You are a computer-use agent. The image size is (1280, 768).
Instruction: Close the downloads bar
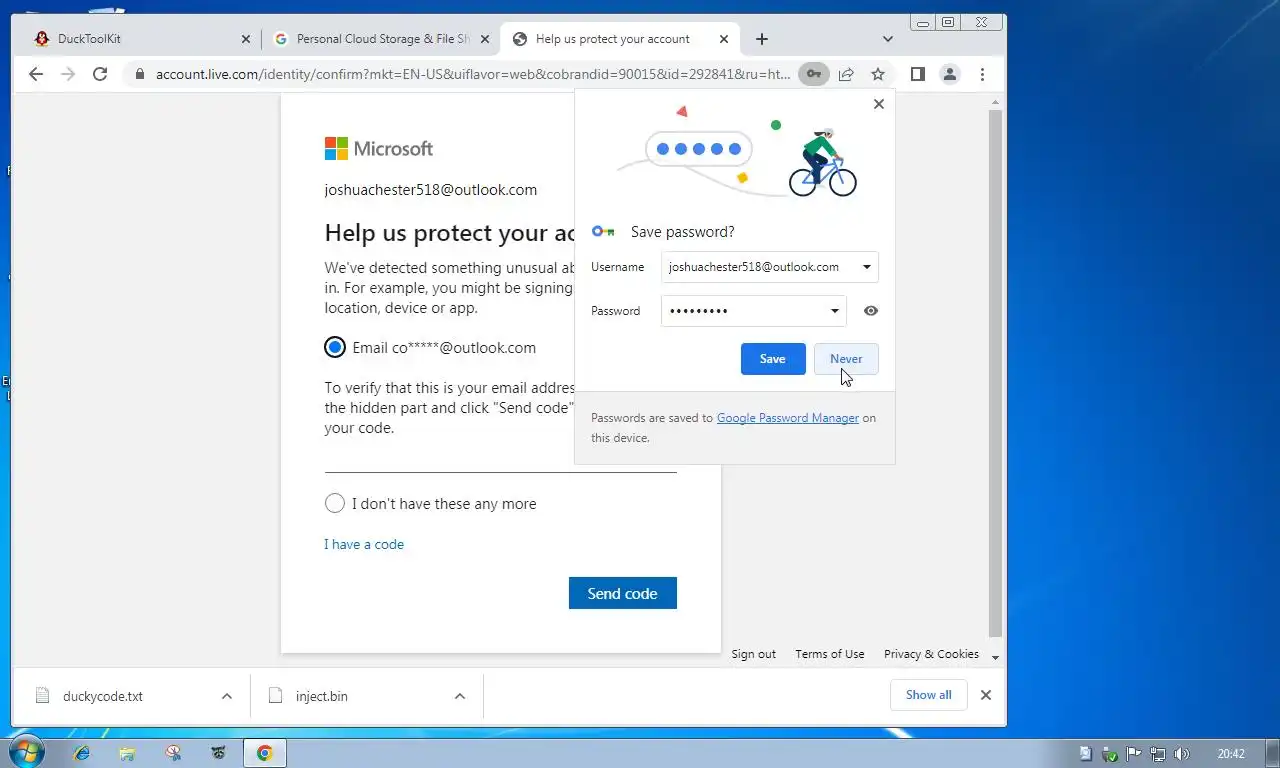[x=986, y=695]
